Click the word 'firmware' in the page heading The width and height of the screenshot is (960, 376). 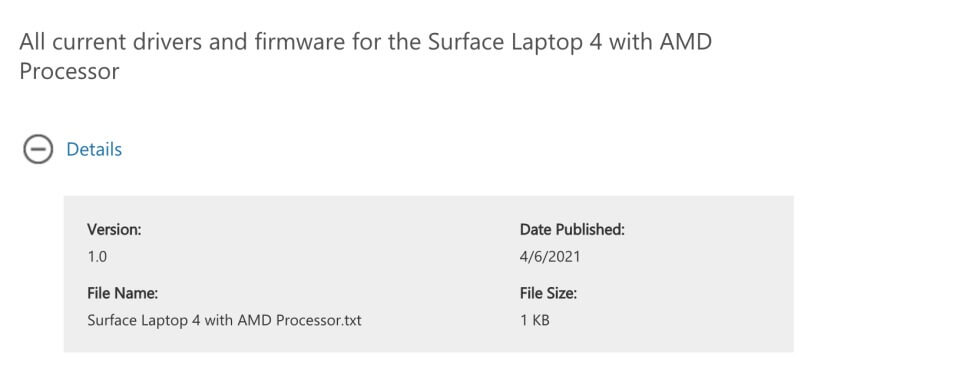point(301,42)
